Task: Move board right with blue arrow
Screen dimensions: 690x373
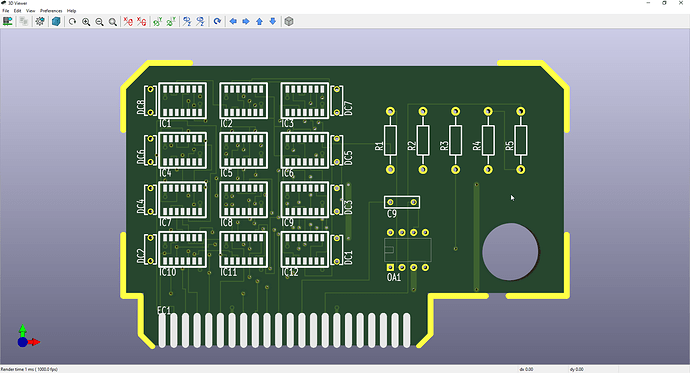Action: (x=246, y=21)
